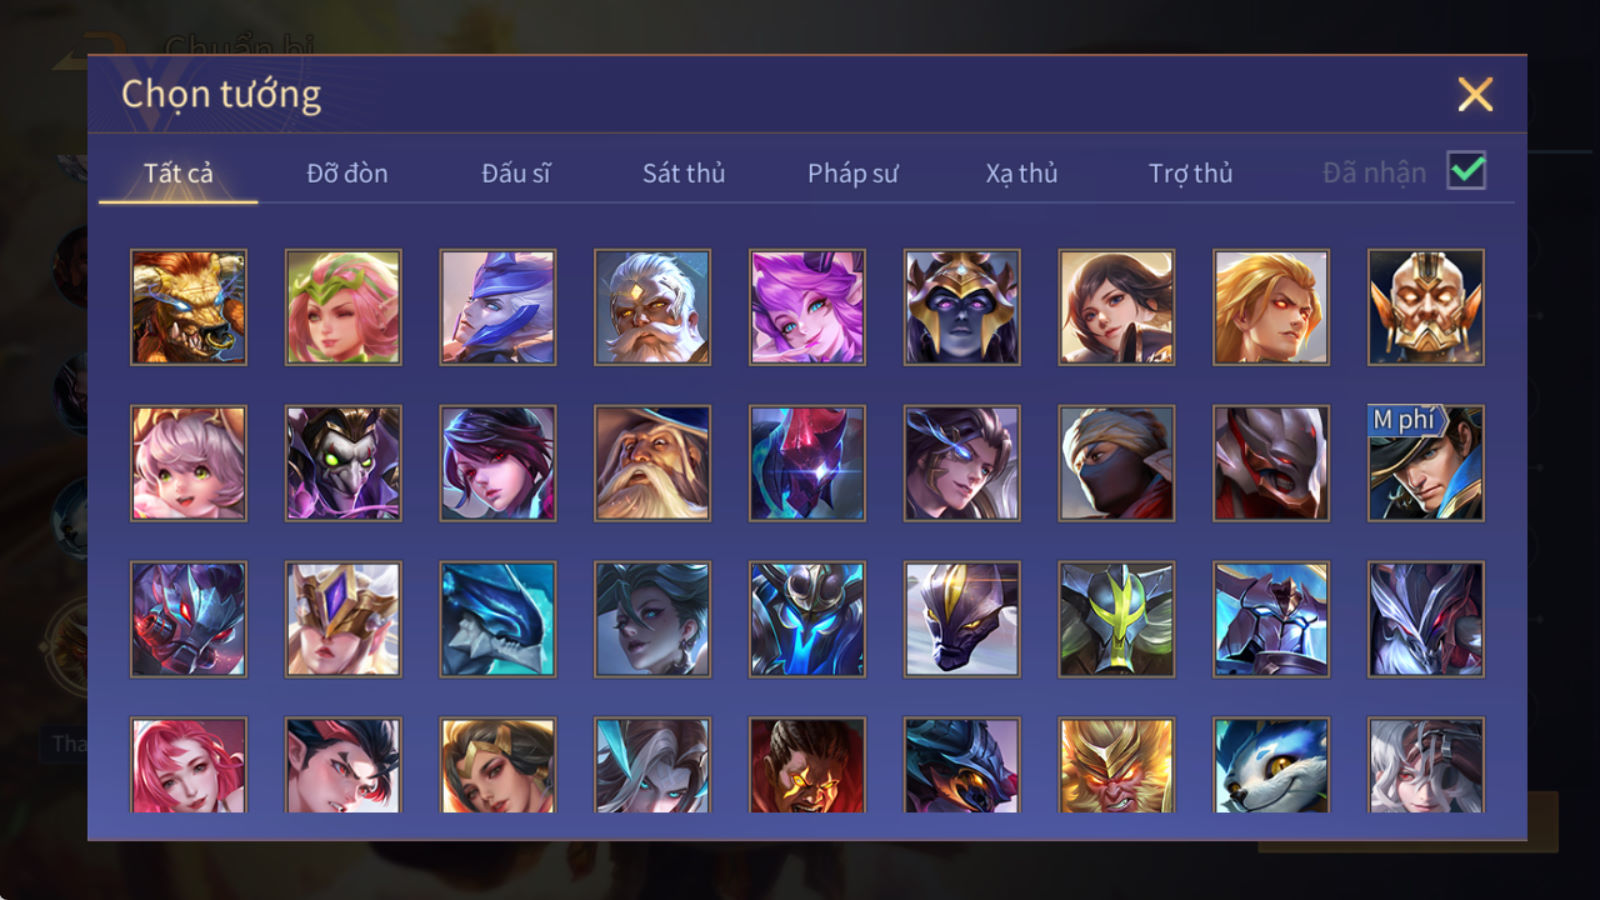Image resolution: width=1600 pixels, height=900 pixels.
Task: Select the masked ninja hero with headwrap
Action: [x=1116, y=463]
